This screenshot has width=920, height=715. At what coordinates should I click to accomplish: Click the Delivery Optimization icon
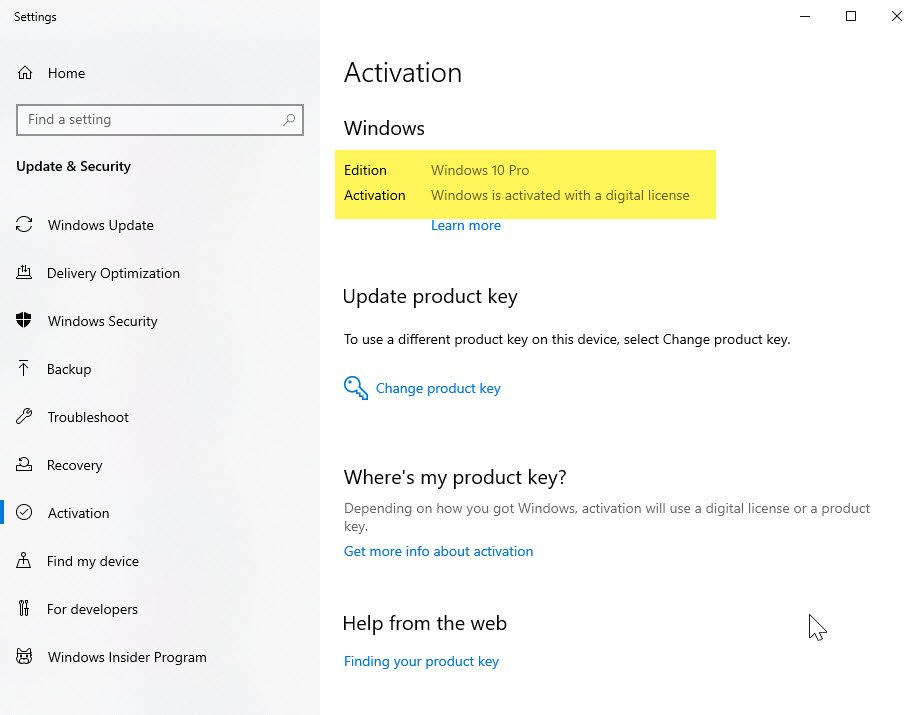point(24,272)
